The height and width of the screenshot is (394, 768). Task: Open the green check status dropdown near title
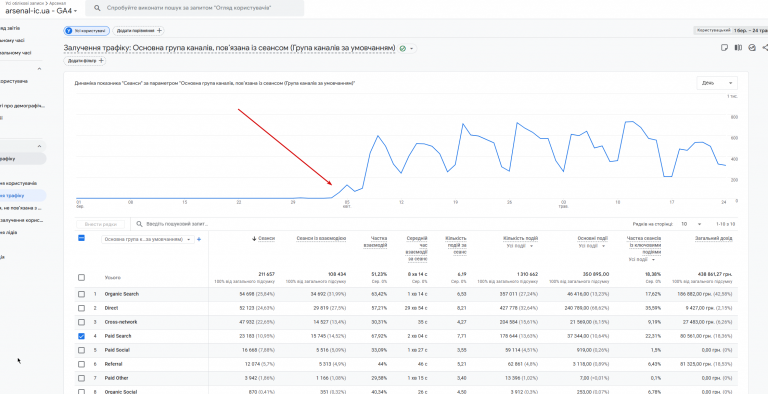[407, 49]
